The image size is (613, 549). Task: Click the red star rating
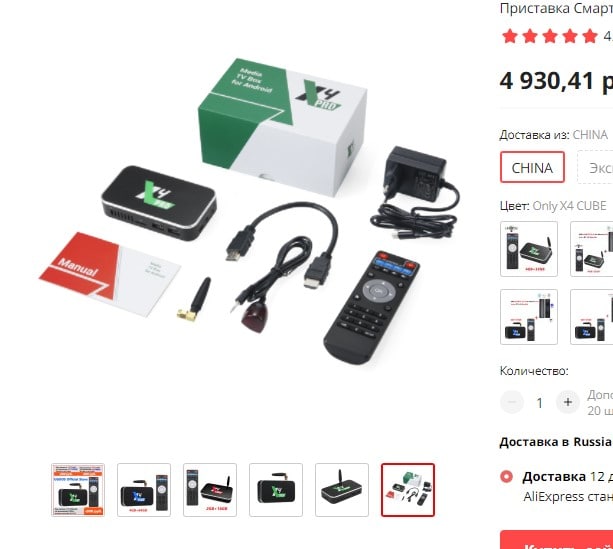pos(550,36)
